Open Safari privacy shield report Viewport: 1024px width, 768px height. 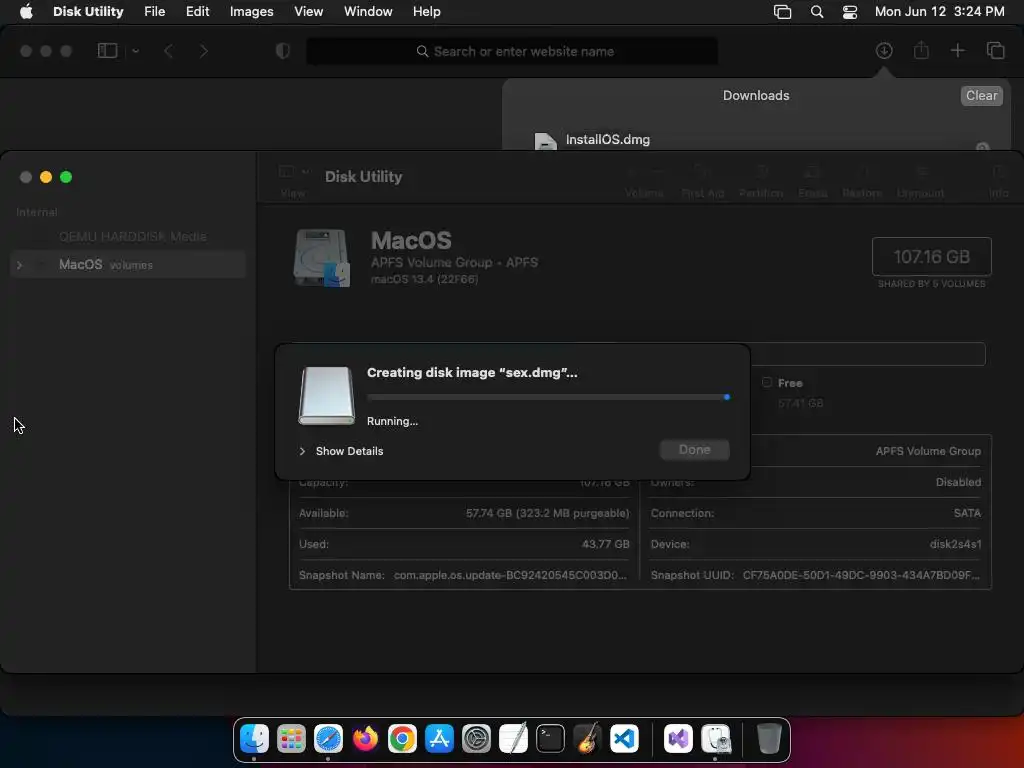pos(283,51)
